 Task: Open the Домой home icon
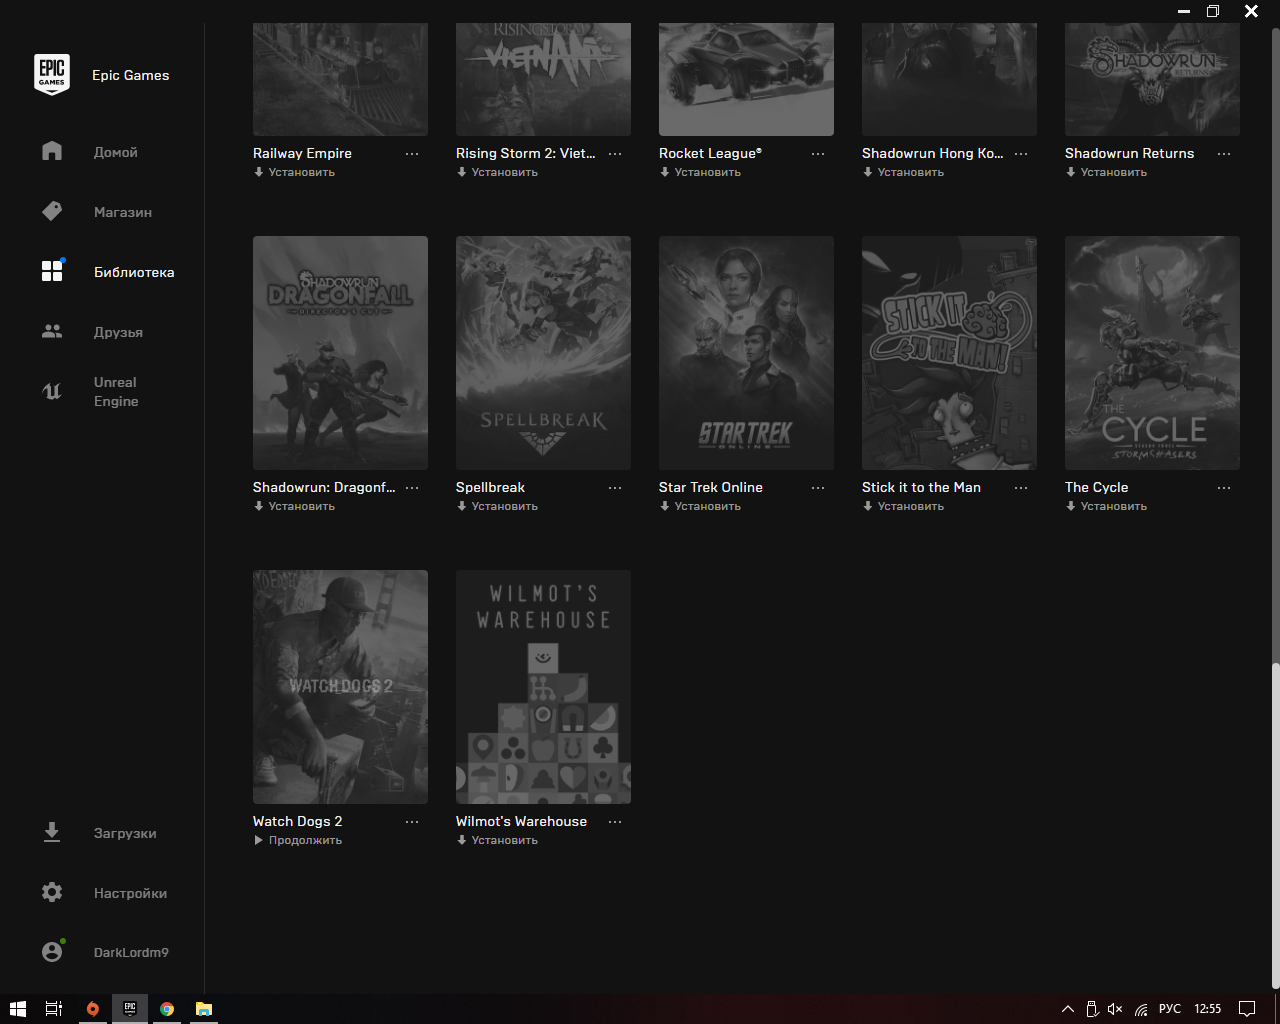pos(52,151)
